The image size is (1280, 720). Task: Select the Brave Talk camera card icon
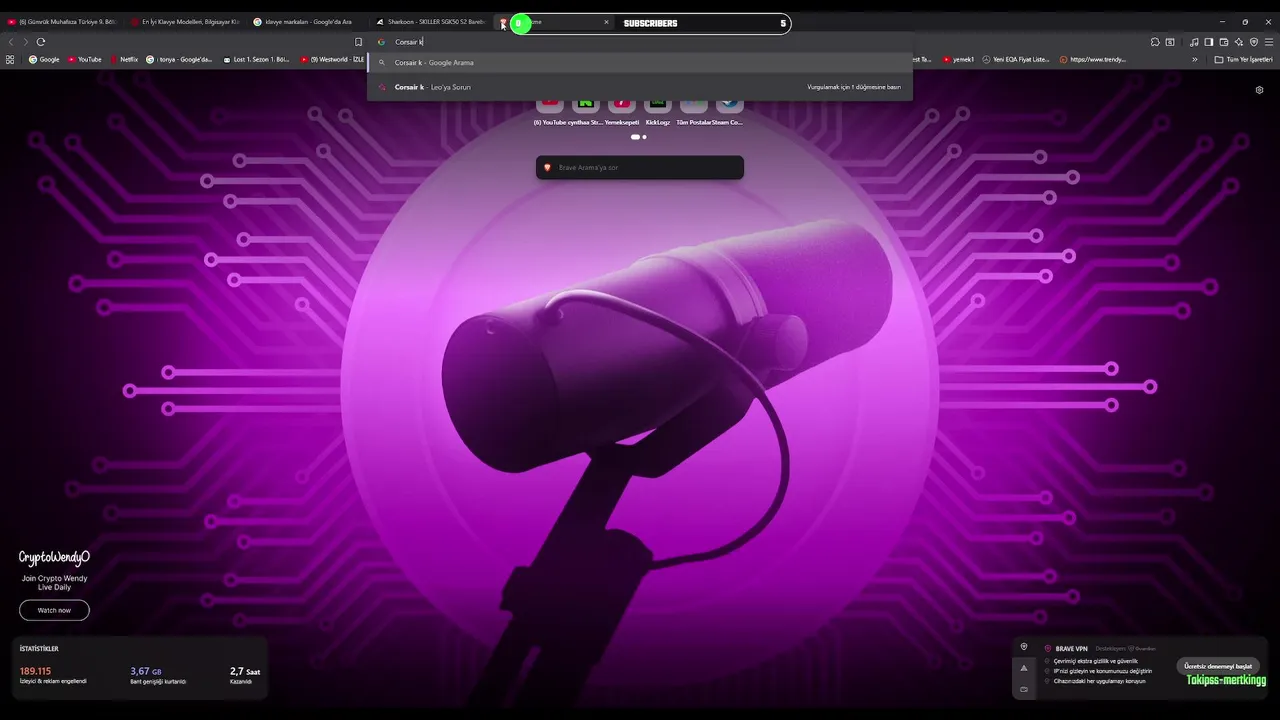(x=1023, y=689)
